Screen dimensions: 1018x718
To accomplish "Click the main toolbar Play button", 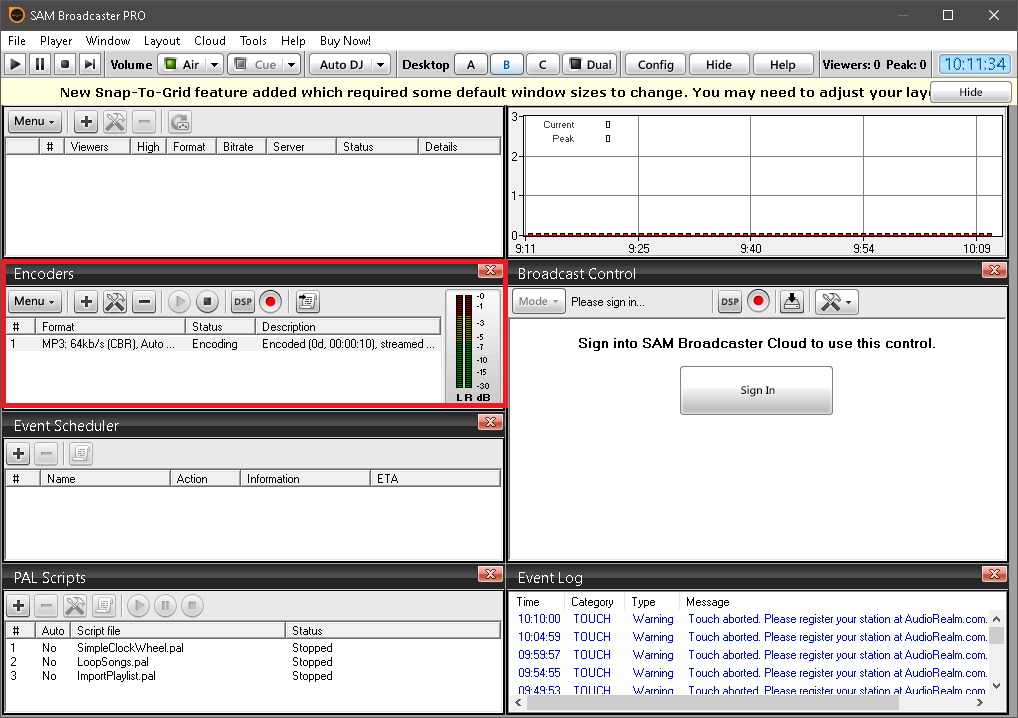I will [16, 64].
